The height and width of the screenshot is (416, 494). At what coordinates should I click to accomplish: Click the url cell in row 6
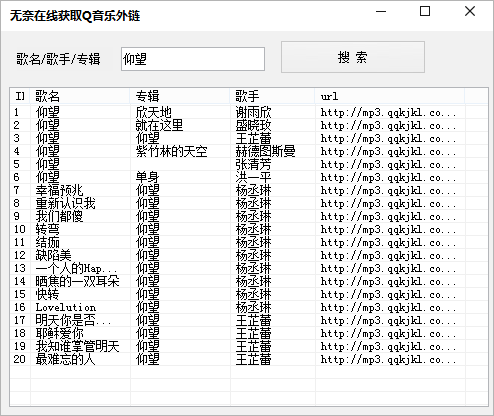pyautogui.click(x=388, y=178)
